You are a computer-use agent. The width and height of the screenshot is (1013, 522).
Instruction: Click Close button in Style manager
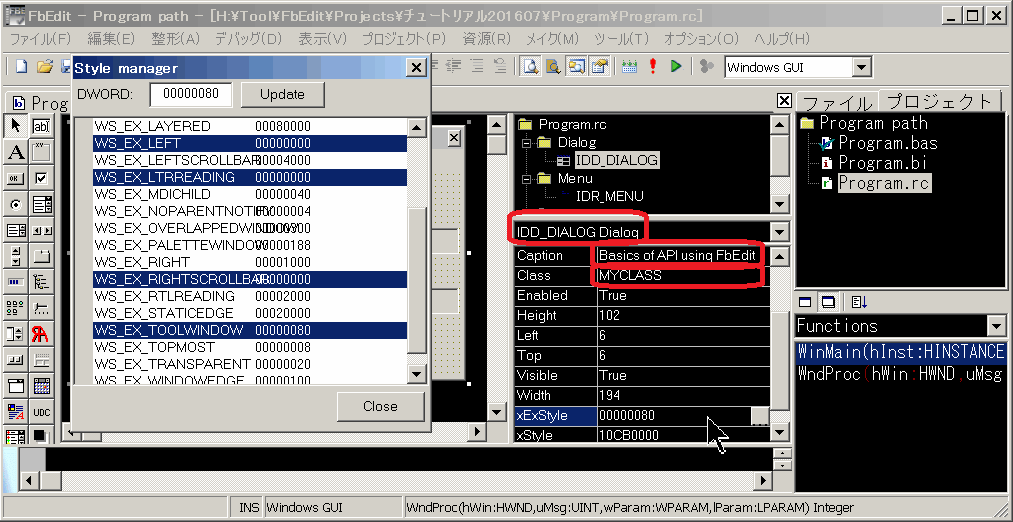[380, 406]
